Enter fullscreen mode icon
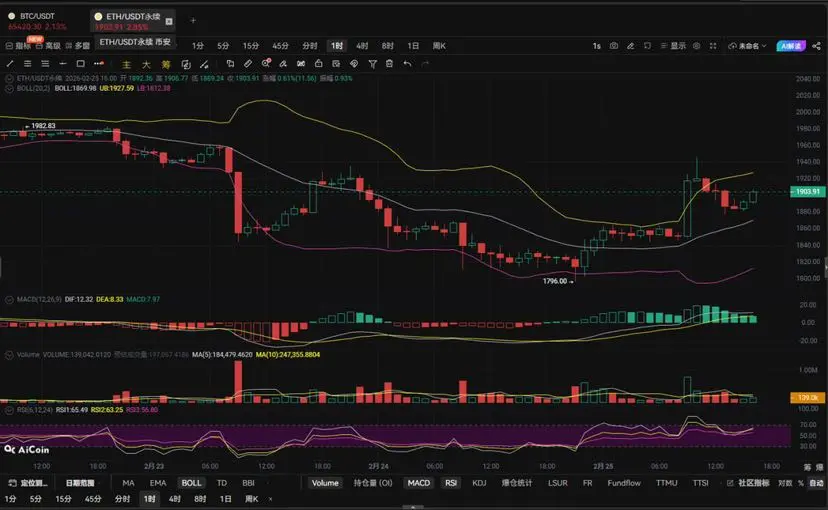Screen dimensions: 828x510 (x=713, y=46)
